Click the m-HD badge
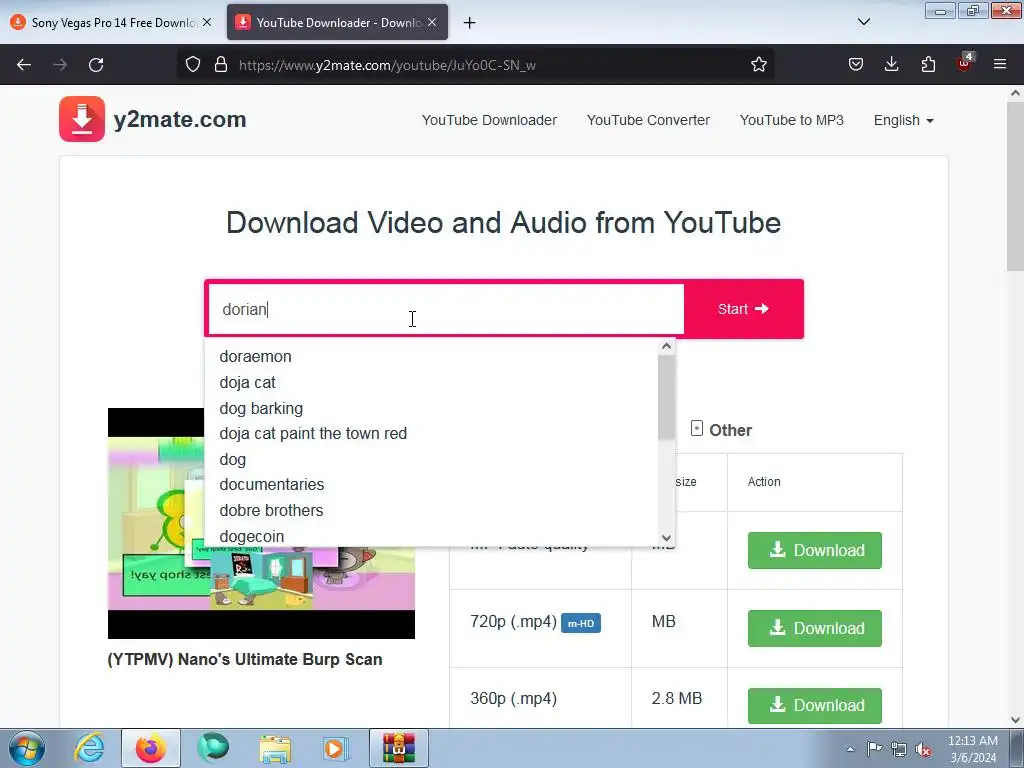This screenshot has height=768, width=1024. click(581, 623)
